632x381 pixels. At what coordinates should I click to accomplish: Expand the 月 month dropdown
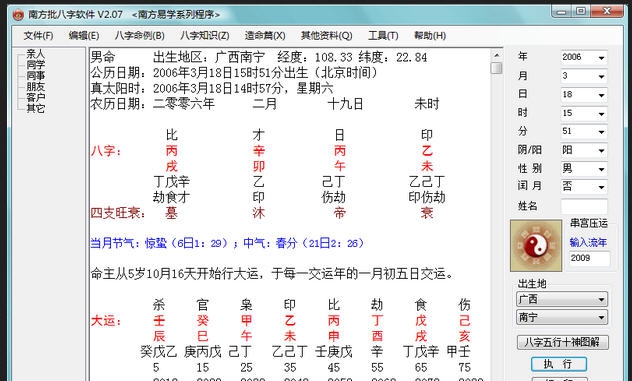click(x=601, y=76)
